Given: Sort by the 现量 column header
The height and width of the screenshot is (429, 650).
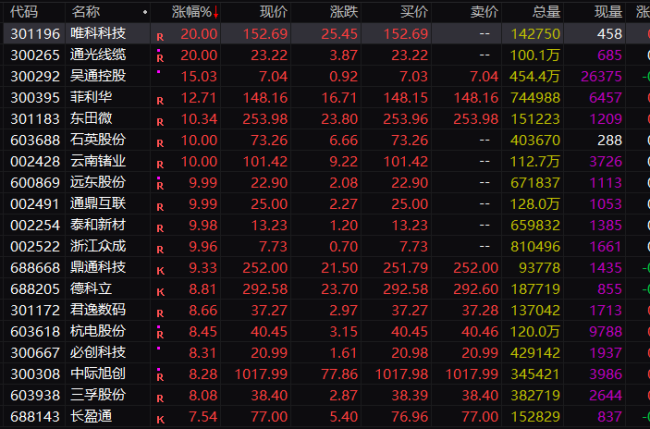Looking at the screenshot, I should (608, 12).
